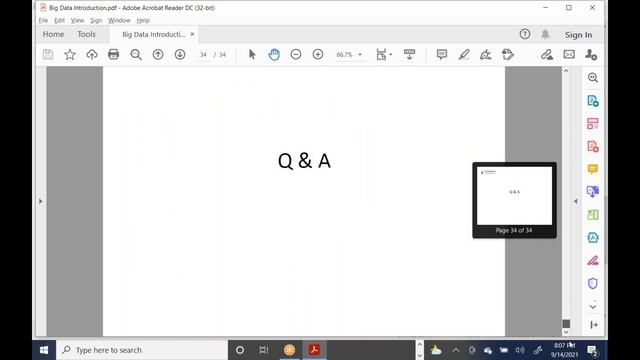Click the scrollbar up arrow
The image size is (640, 360).
(566, 71)
